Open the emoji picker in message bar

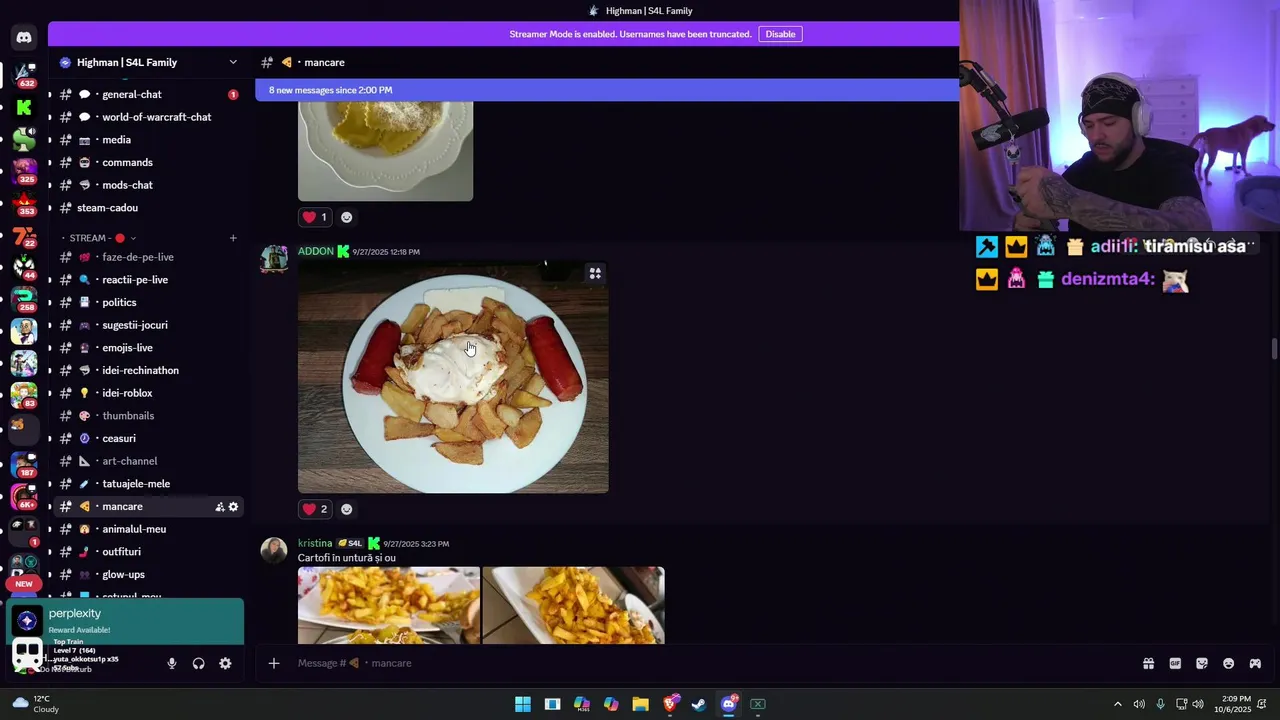(x=1229, y=663)
